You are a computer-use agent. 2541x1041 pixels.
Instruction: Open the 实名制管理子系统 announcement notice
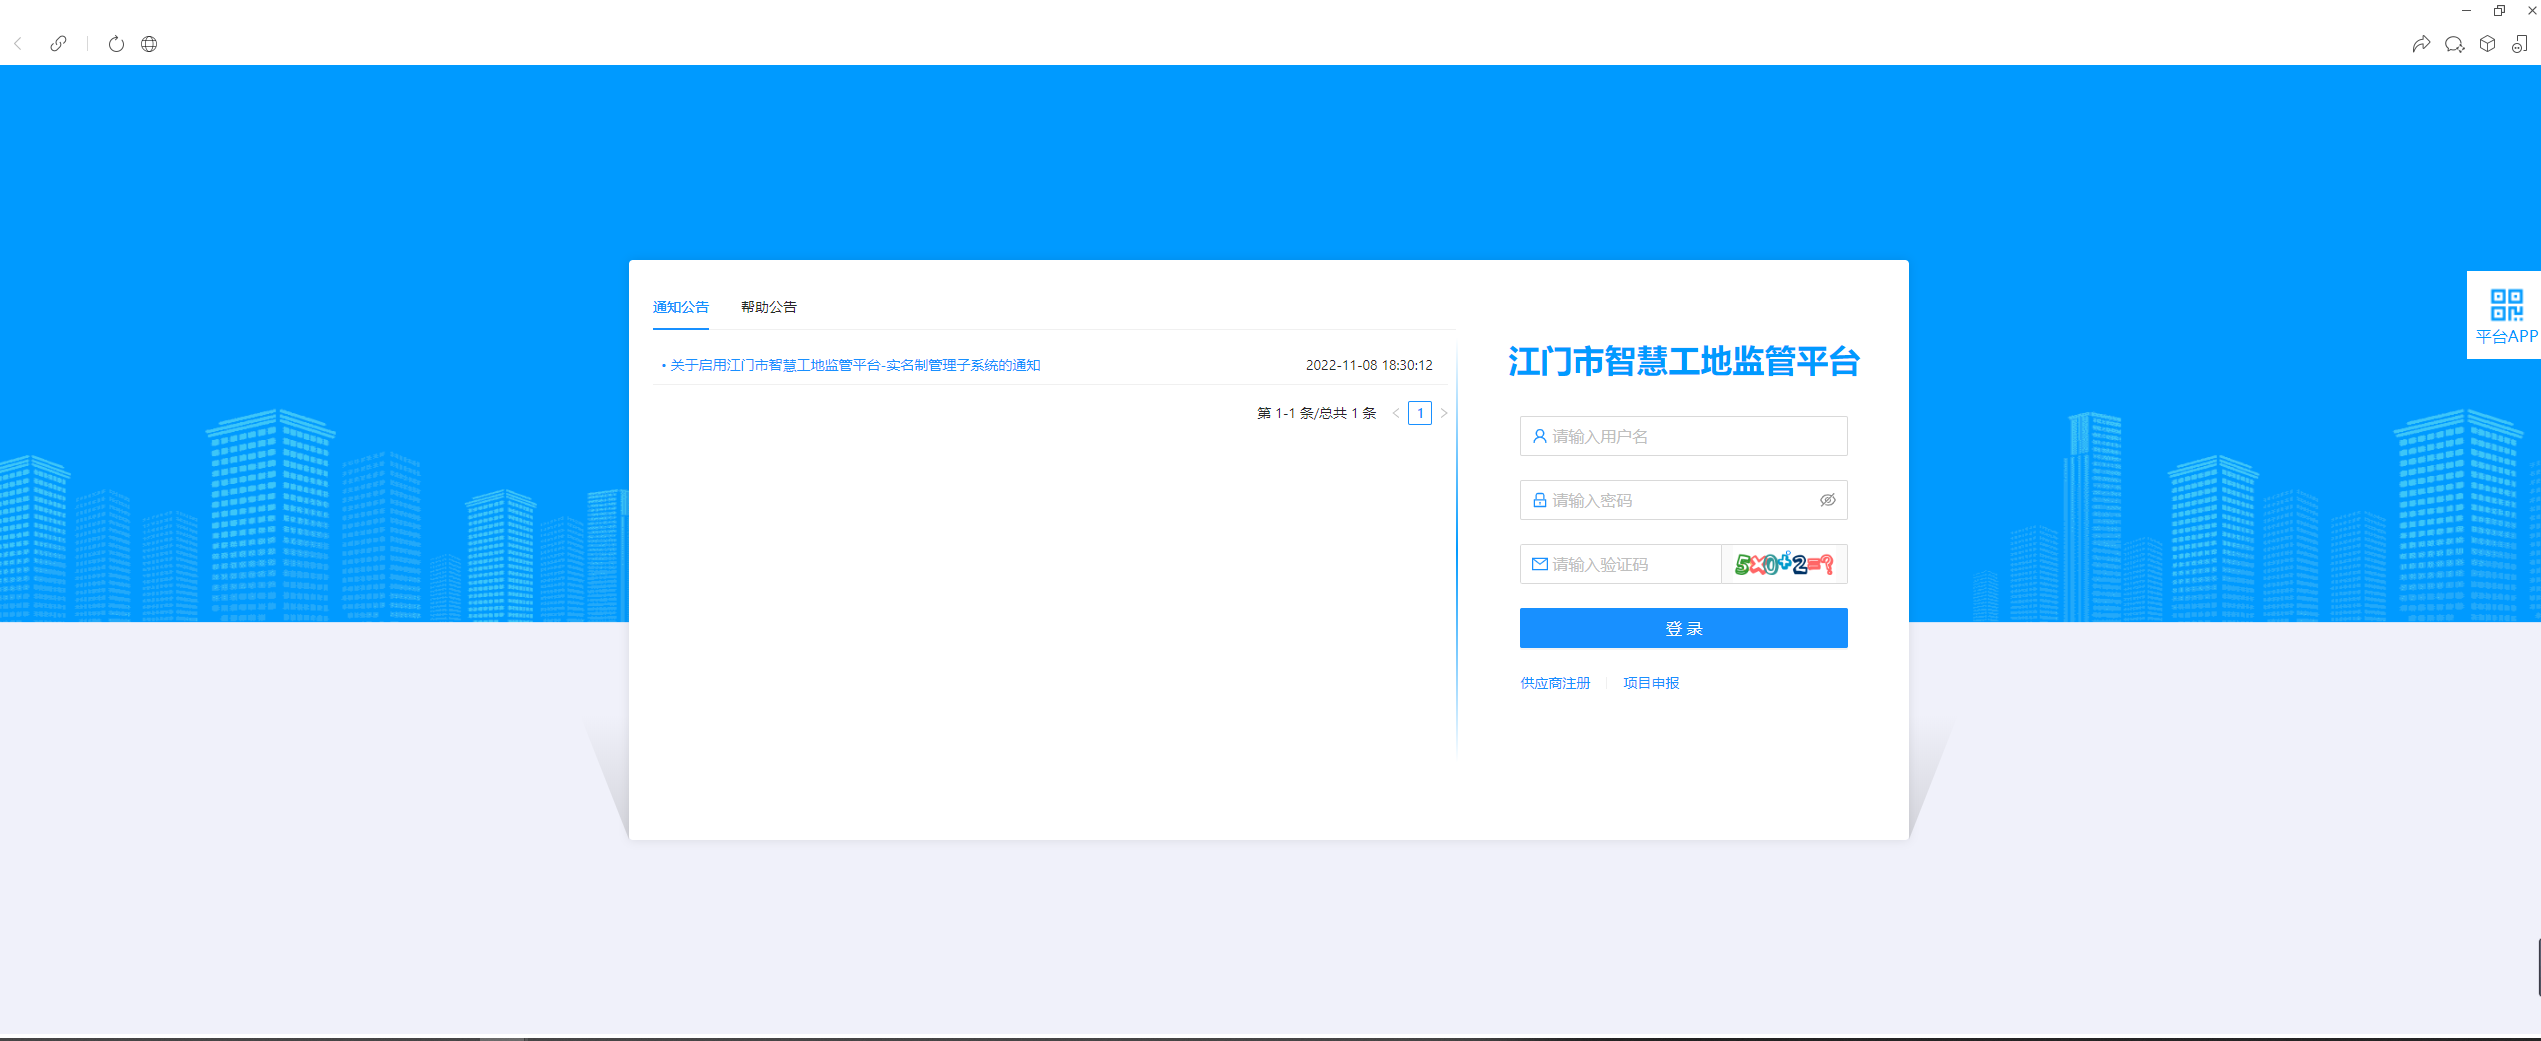855,366
